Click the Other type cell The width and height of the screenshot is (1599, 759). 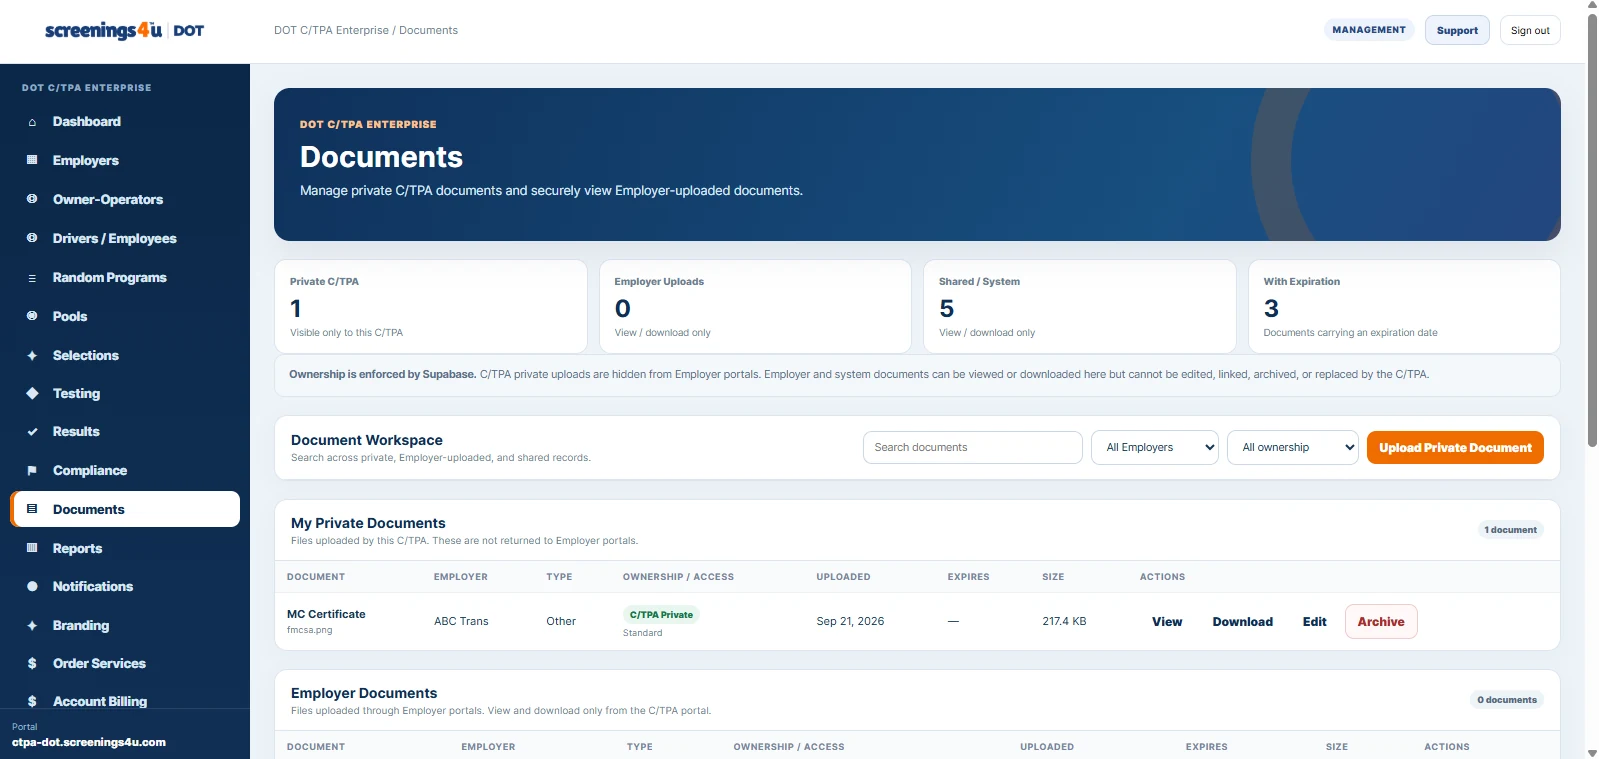[x=561, y=621]
